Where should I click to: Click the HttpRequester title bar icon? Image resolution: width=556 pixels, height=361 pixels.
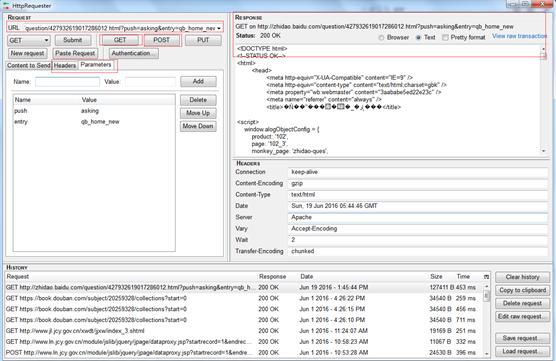pyautogui.click(x=6, y=5)
